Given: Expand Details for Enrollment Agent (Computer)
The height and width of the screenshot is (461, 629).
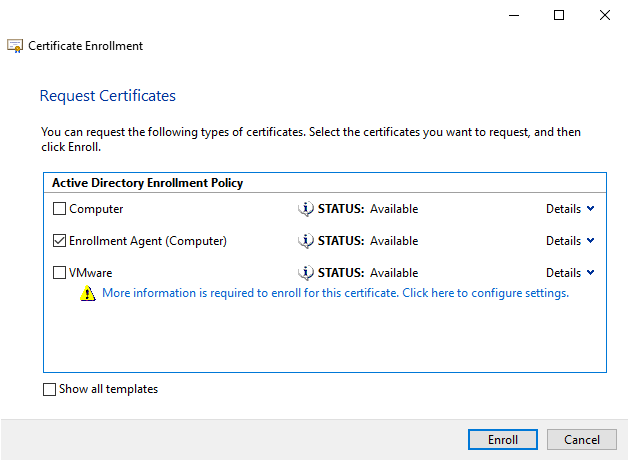Looking at the screenshot, I should pos(570,241).
